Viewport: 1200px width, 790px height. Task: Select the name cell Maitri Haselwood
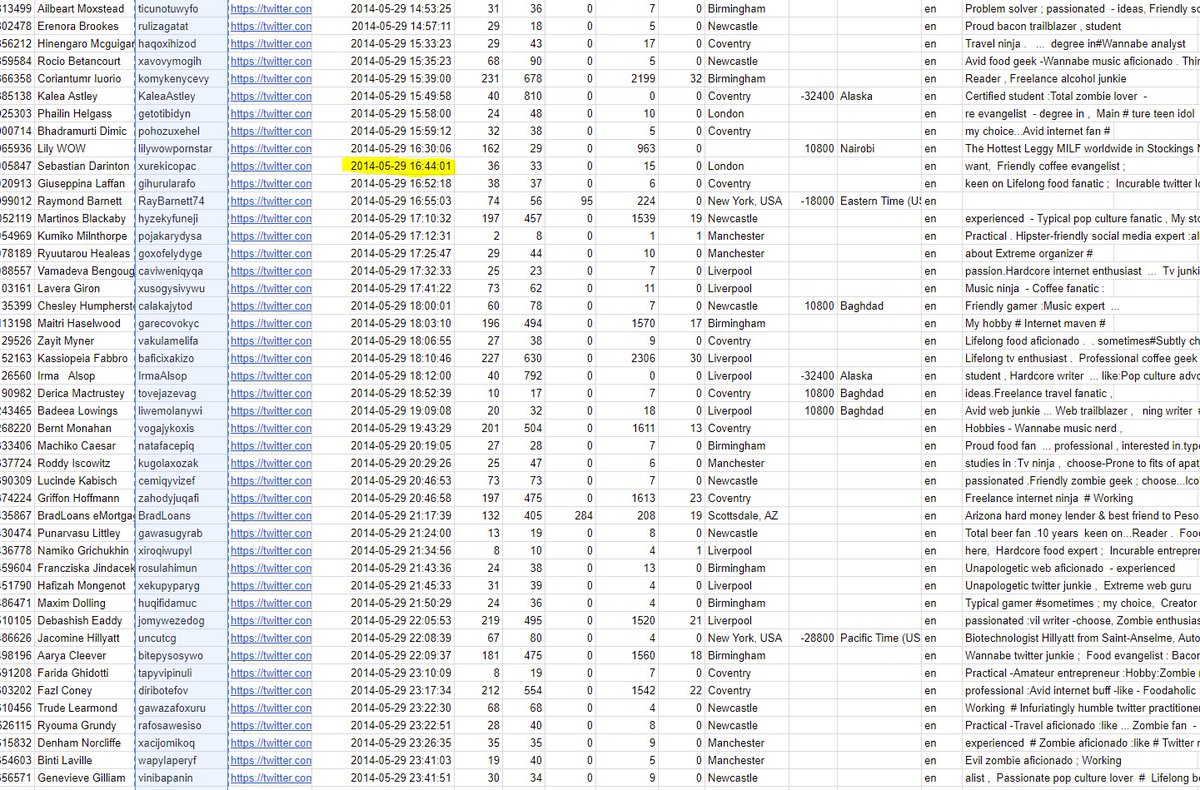pyautogui.click(x=79, y=324)
